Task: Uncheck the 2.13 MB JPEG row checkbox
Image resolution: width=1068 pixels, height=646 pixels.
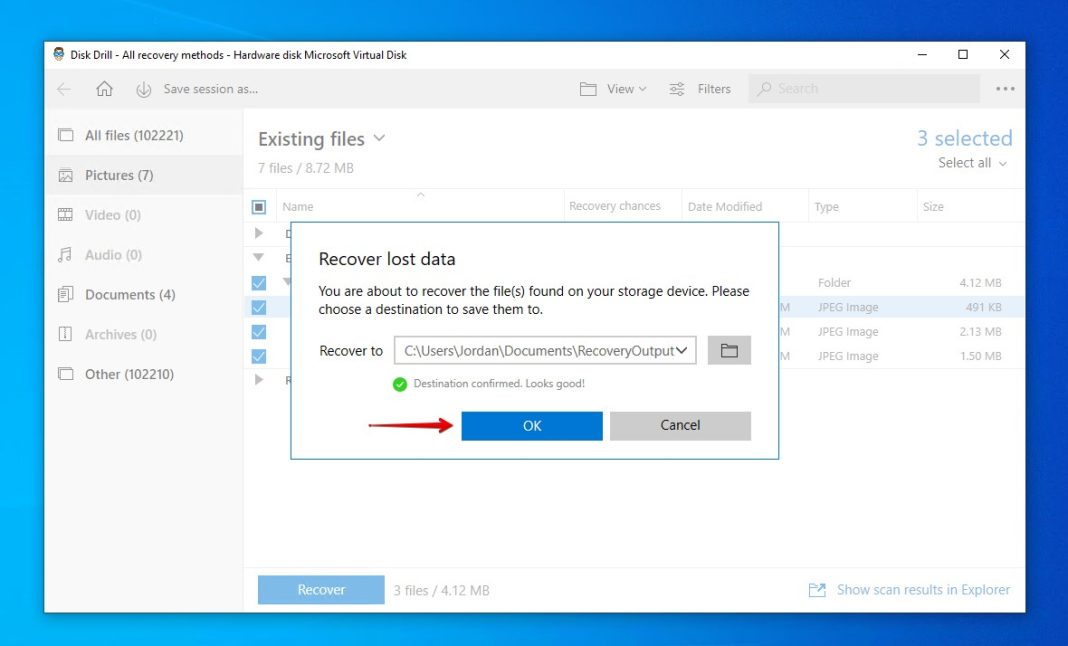Action: tap(259, 332)
